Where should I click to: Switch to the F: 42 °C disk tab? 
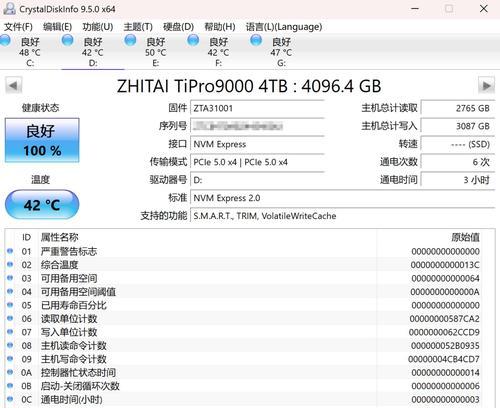[x=218, y=52]
